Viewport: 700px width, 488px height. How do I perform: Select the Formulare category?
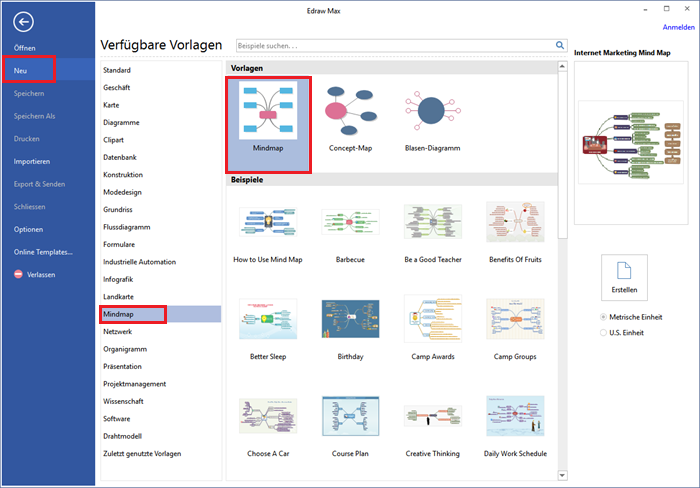click(x=119, y=244)
